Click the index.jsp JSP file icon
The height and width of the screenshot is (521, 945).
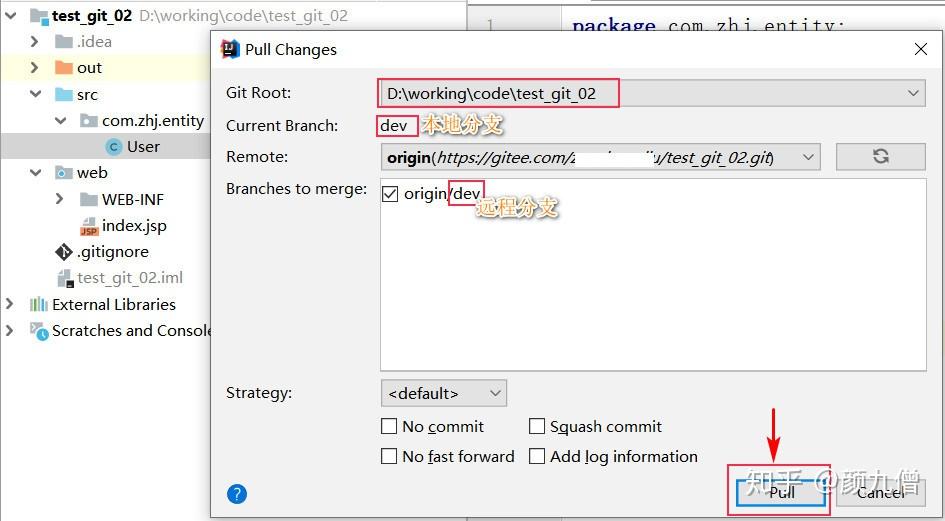click(89, 226)
